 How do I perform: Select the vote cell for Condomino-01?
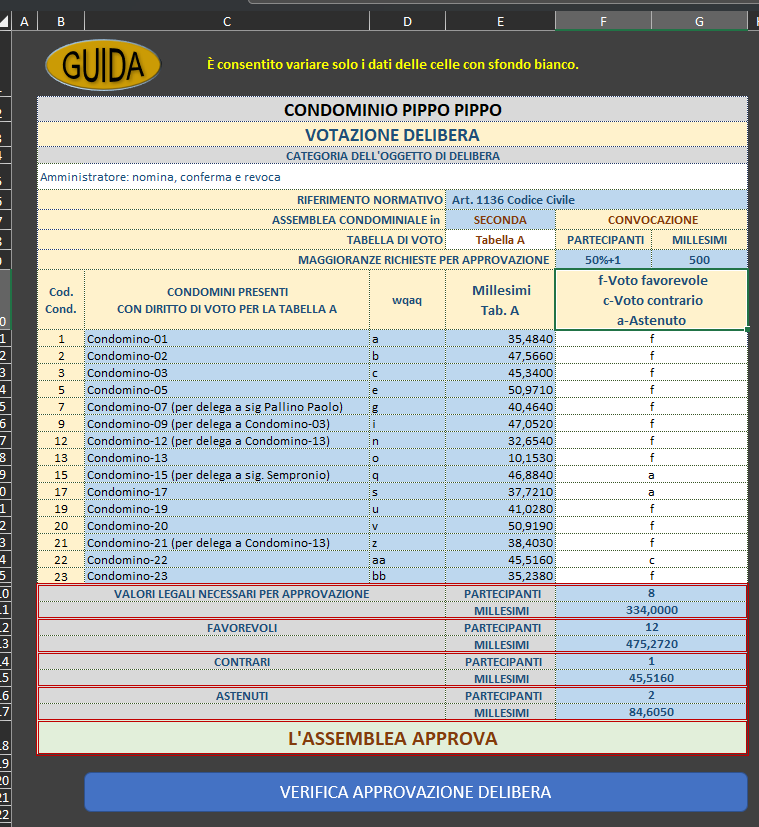coord(651,339)
